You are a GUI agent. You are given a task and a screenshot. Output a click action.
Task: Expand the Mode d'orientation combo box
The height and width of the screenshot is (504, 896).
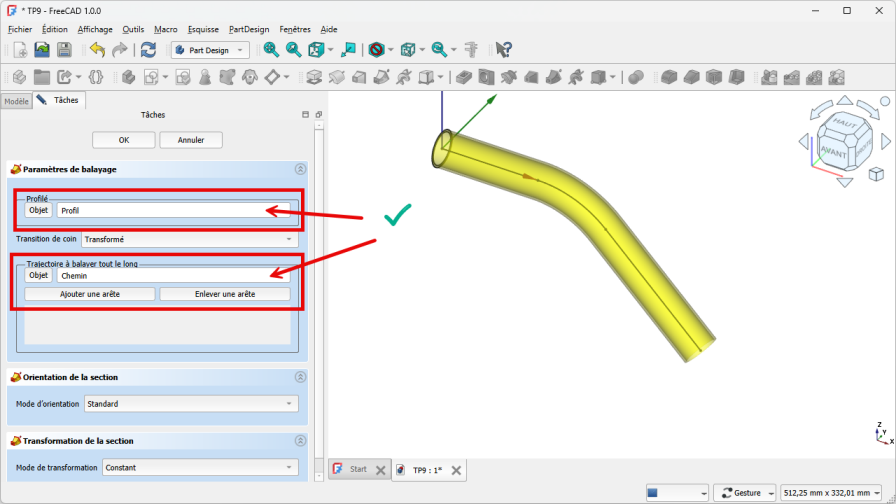point(190,404)
